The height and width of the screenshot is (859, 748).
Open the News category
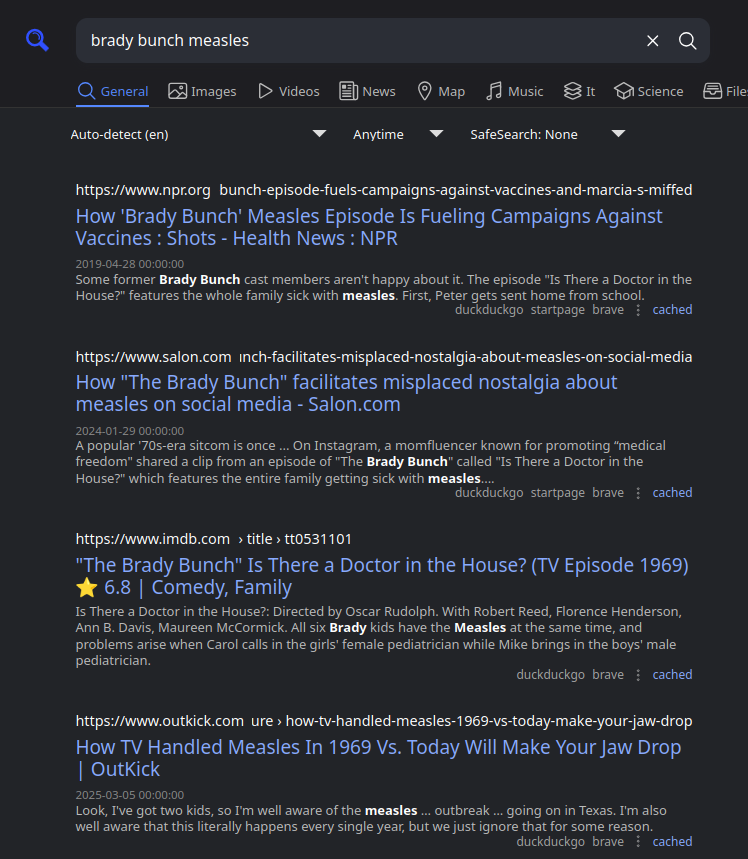click(x=367, y=91)
